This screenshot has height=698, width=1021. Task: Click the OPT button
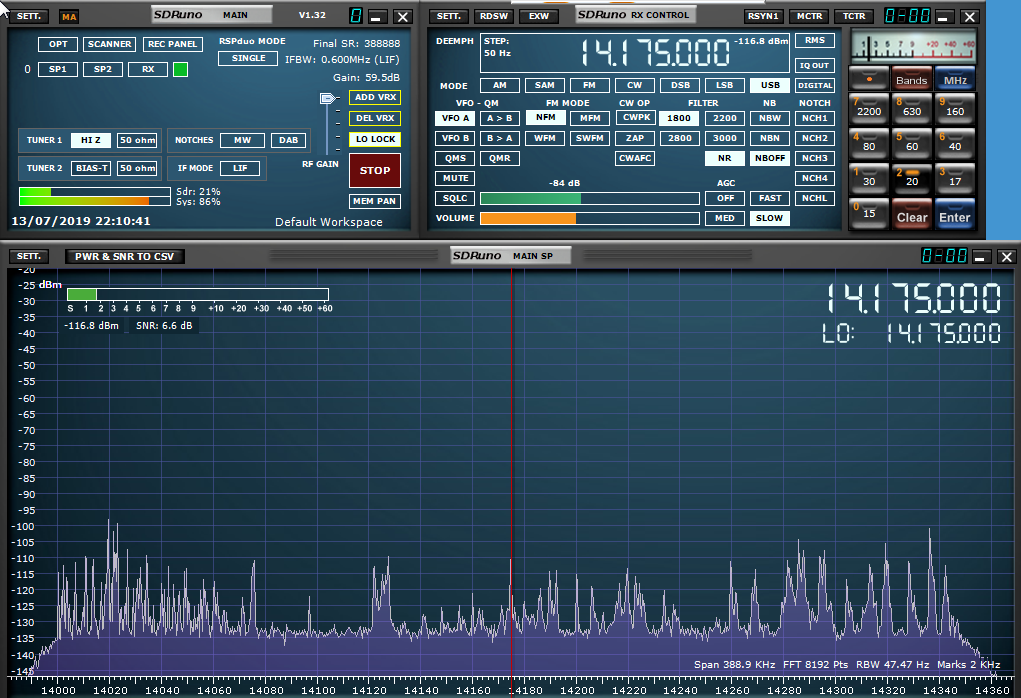click(58, 44)
